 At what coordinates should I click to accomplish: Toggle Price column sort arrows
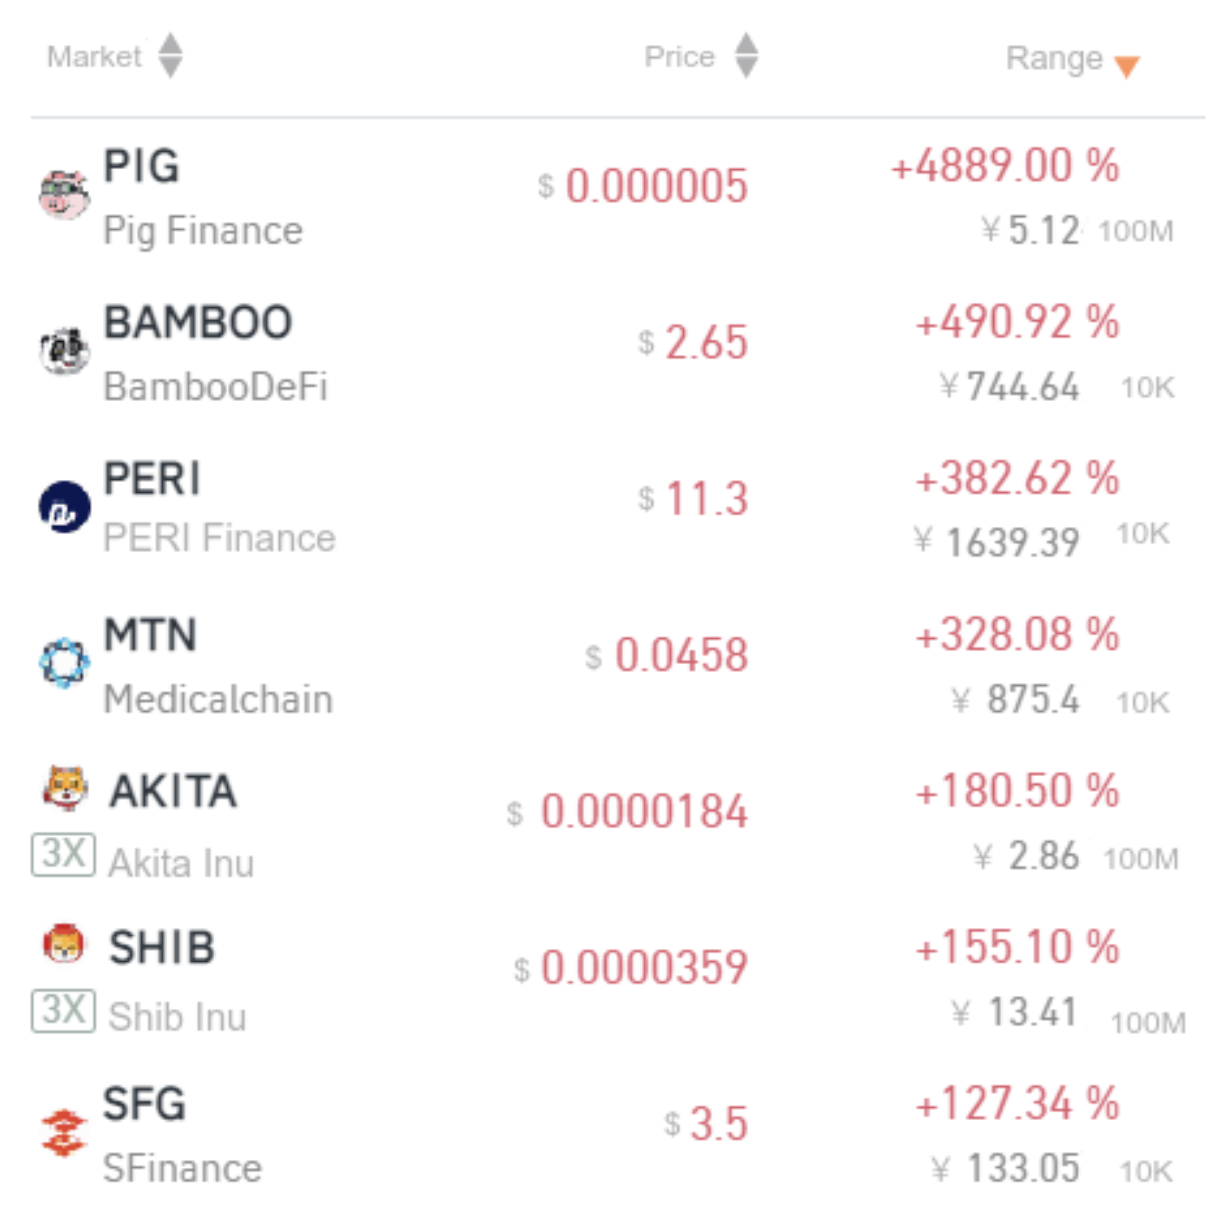tap(746, 55)
